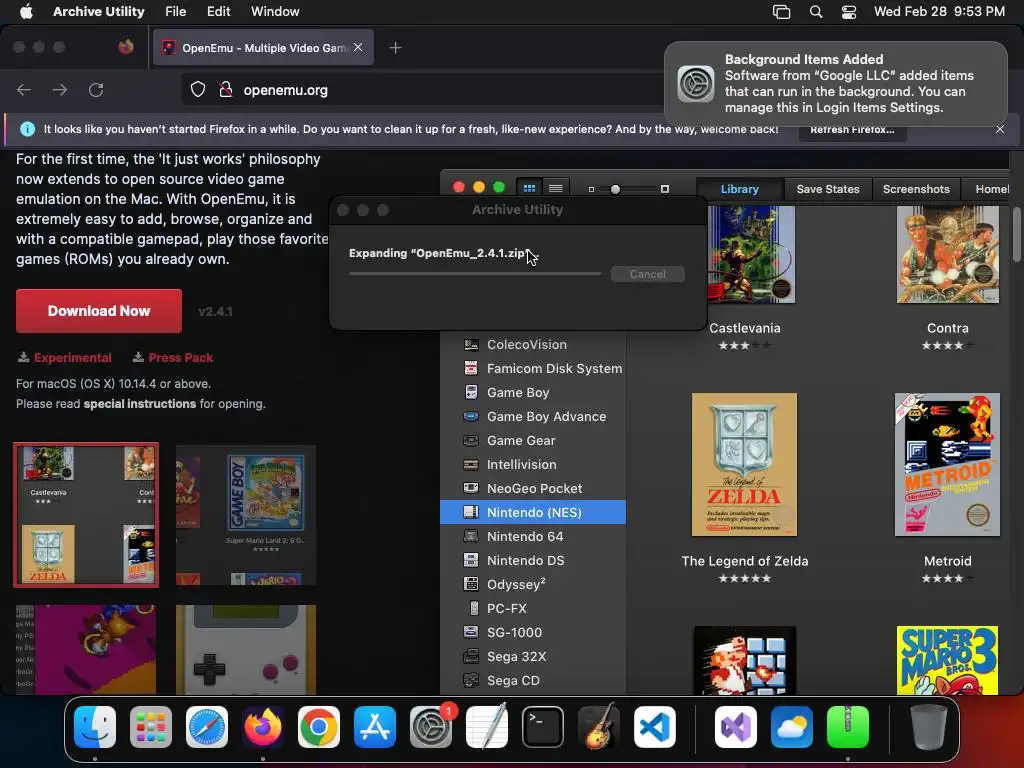Viewport: 1024px width, 768px height.
Task: Select the Castlevania screenshot thumbnail
Action: (x=86, y=515)
